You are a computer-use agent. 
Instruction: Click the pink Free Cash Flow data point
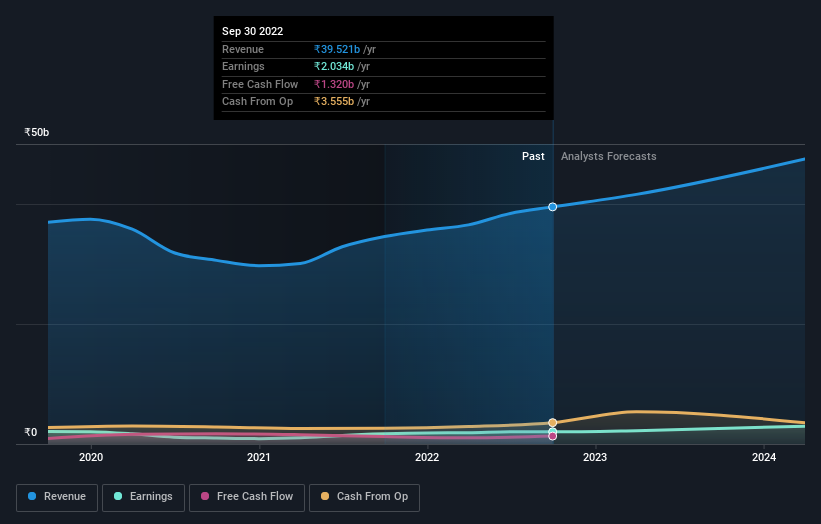[x=552, y=436]
